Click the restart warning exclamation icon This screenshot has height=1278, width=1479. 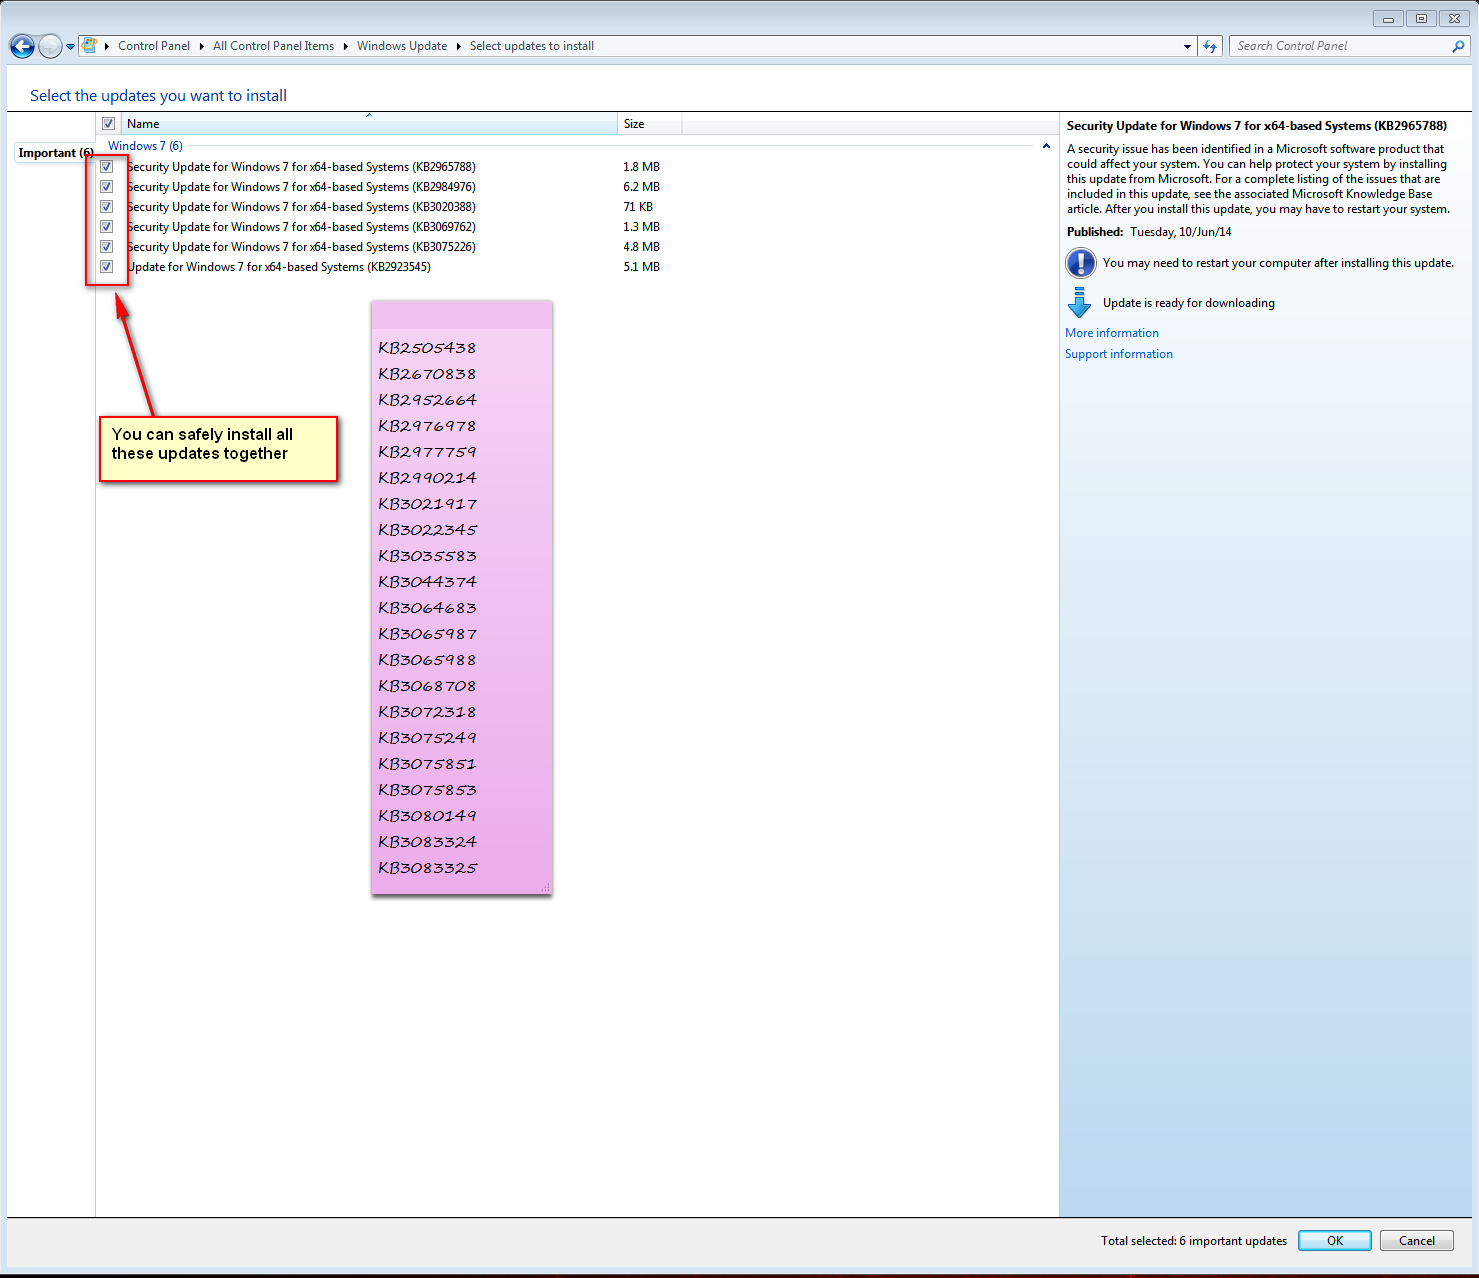1081,263
